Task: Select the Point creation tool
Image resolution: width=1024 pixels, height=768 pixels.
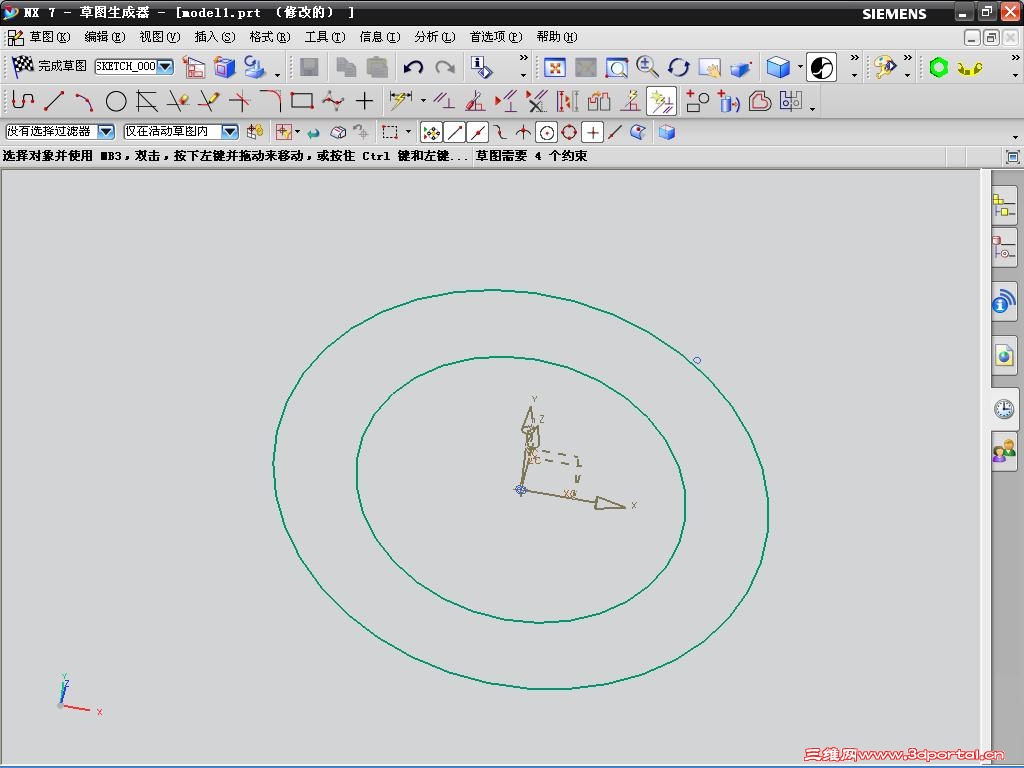Action: pyautogui.click(x=364, y=101)
